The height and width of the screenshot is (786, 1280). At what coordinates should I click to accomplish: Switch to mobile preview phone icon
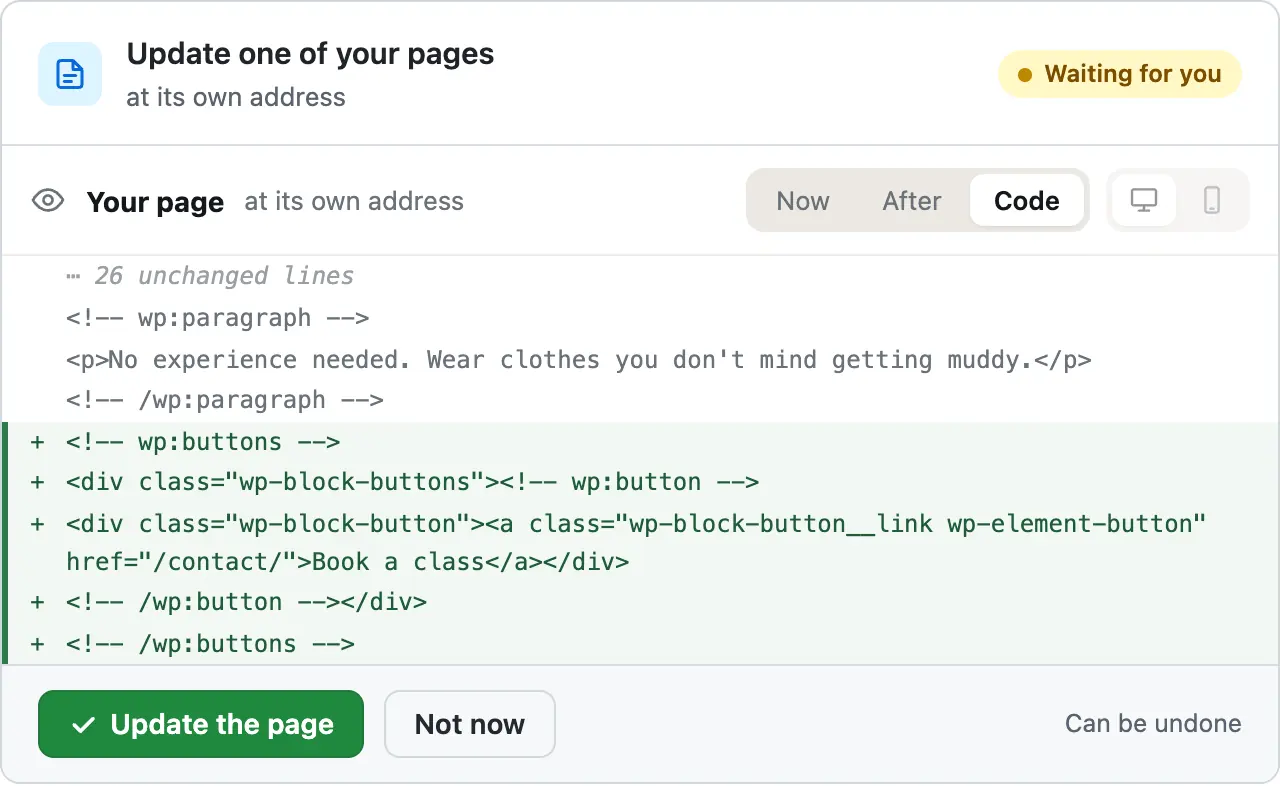pyautogui.click(x=1212, y=200)
